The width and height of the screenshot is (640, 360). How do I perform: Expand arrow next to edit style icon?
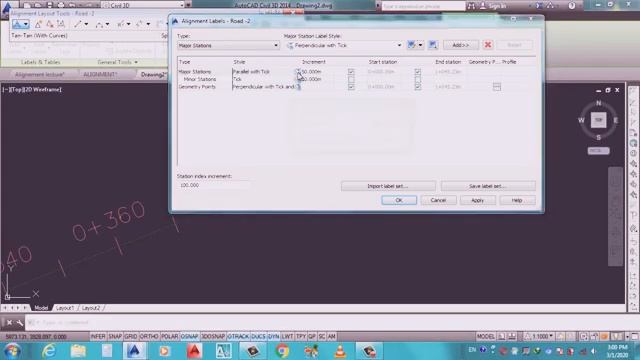tap(420, 45)
